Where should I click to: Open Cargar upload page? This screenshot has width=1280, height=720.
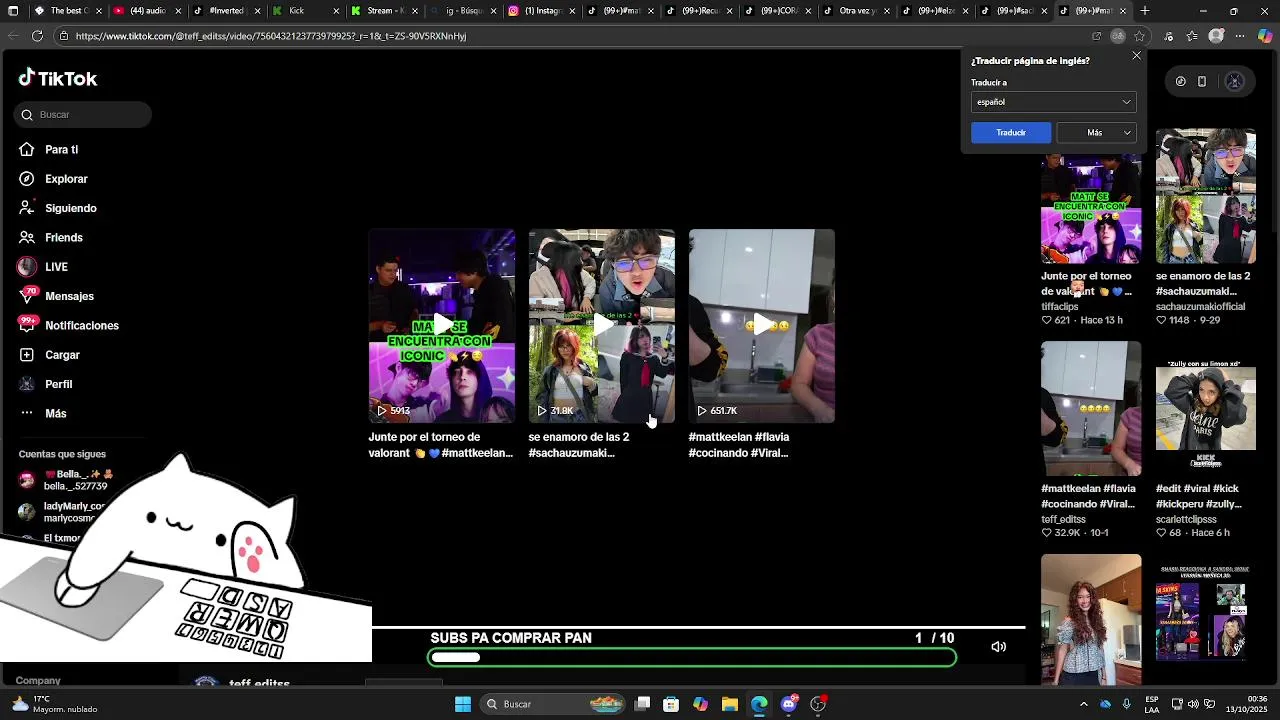(x=62, y=355)
